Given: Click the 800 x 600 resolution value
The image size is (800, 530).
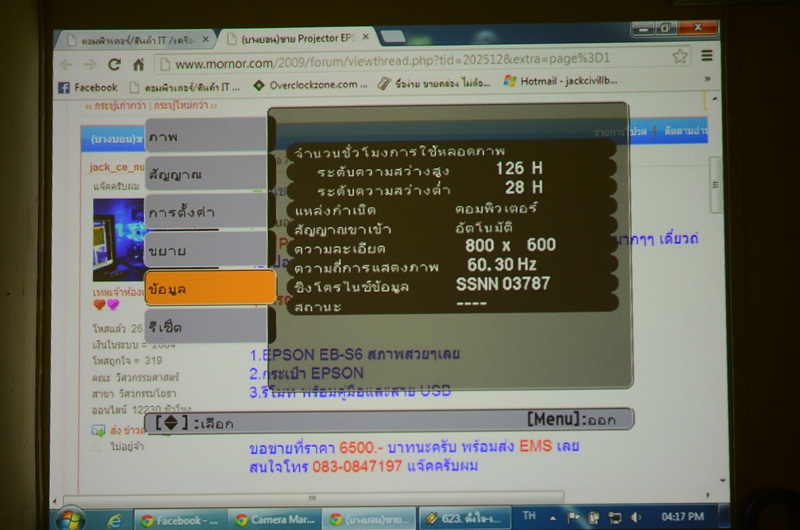Looking at the screenshot, I should [510, 245].
